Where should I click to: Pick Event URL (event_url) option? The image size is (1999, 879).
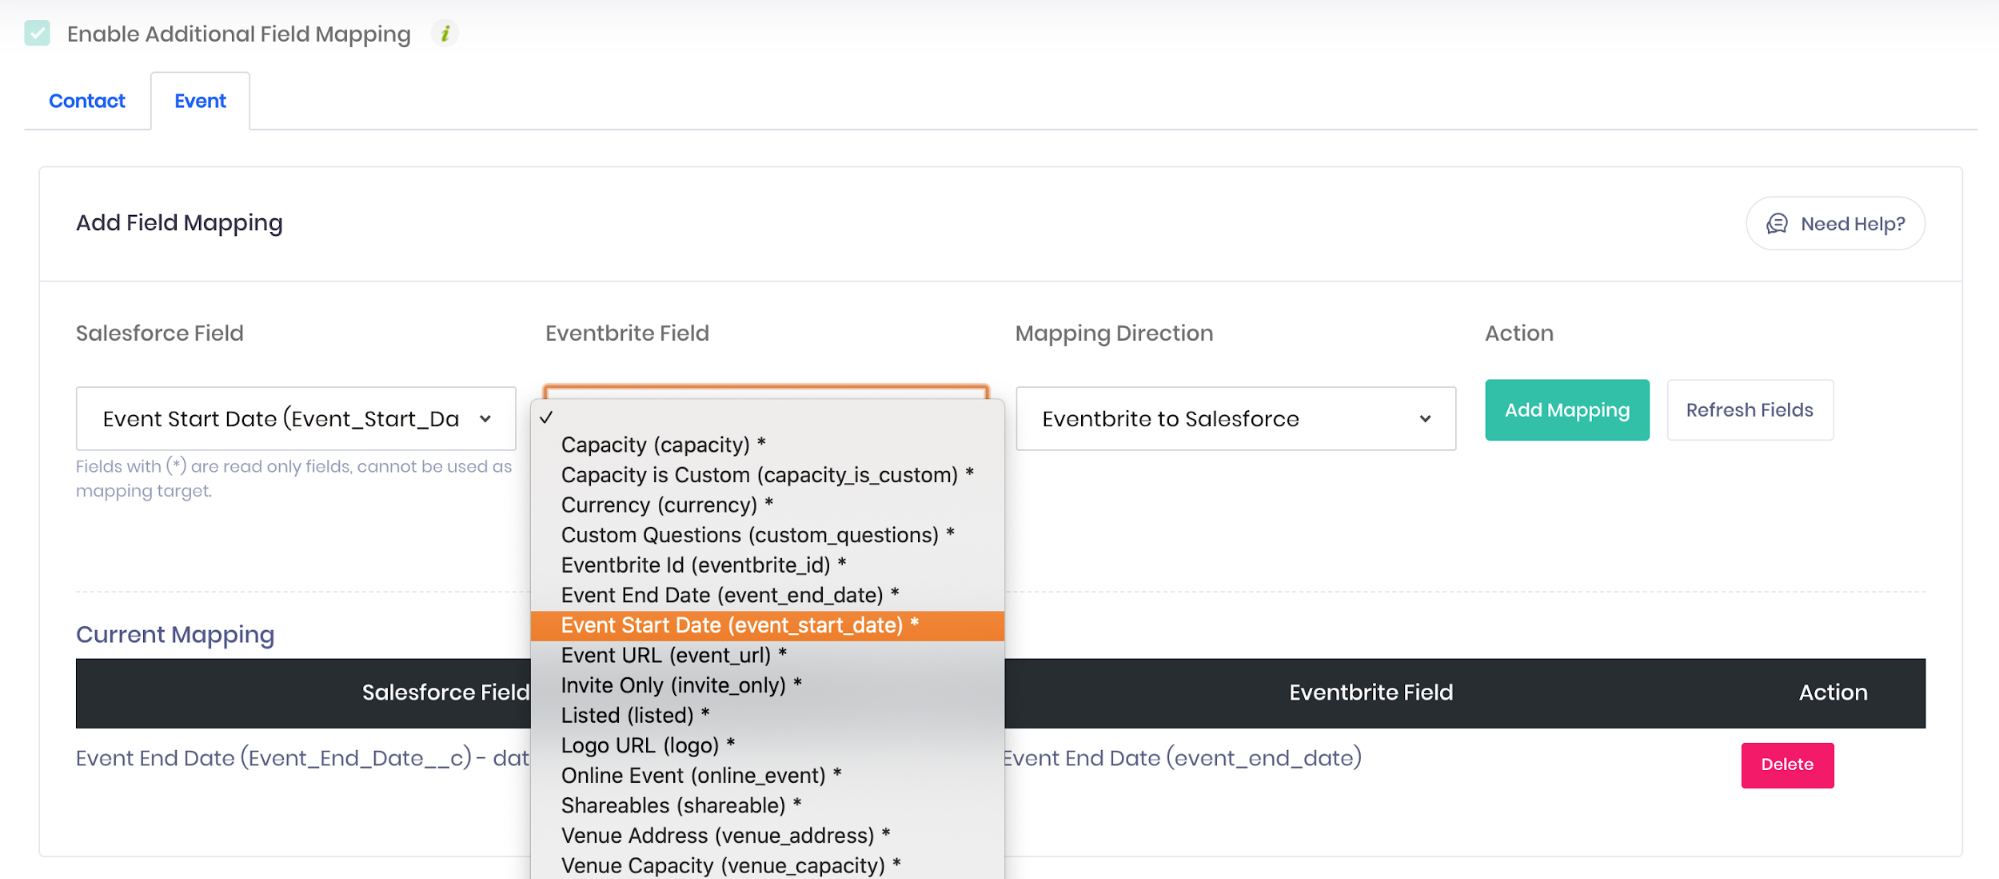point(767,655)
